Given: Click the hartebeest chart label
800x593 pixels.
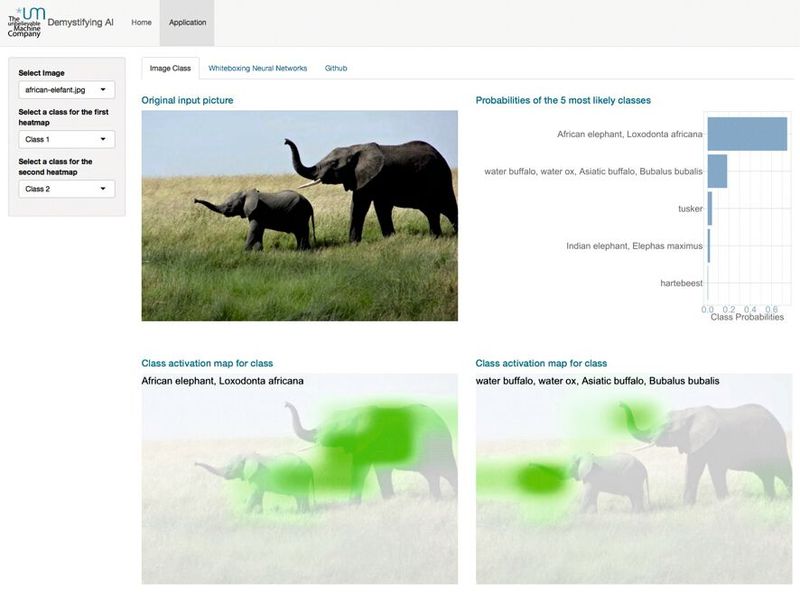Looking at the screenshot, I should coord(681,283).
